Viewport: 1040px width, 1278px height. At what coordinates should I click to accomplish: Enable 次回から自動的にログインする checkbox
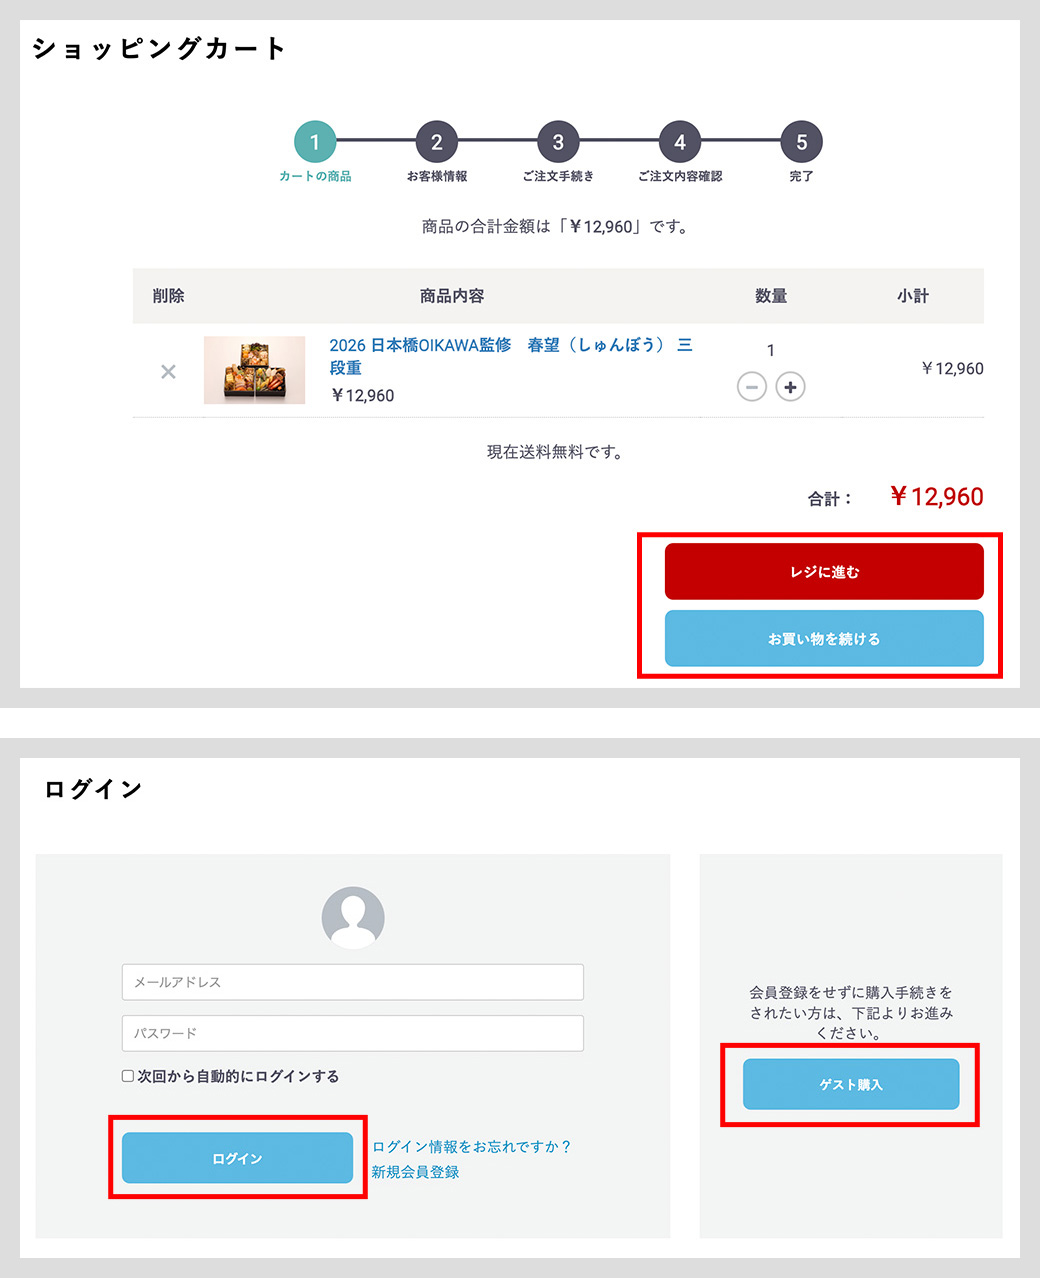click(x=128, y=1076)
